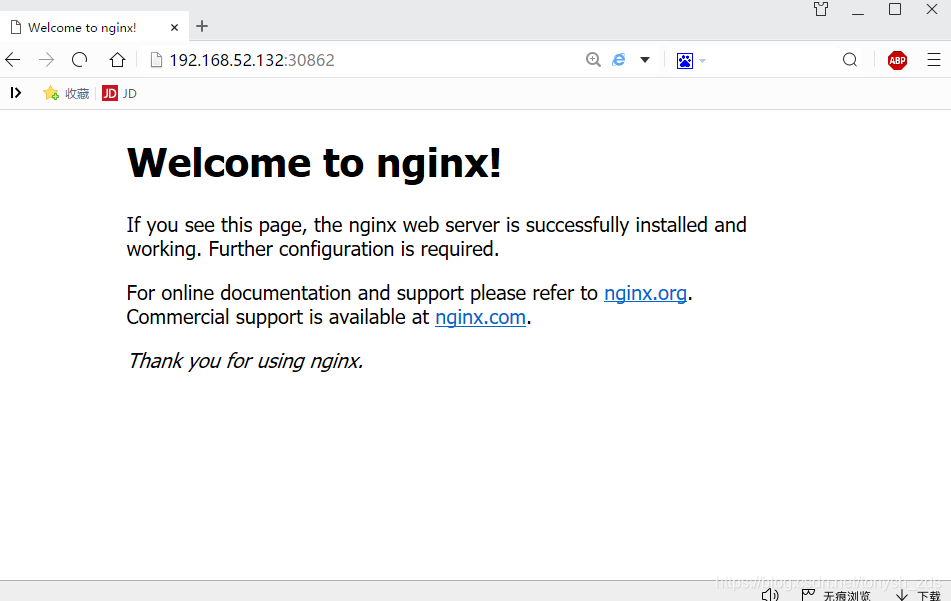This screenshot has width=951, height=601.
Task: Open a new tab
Action: click(202, 26)
